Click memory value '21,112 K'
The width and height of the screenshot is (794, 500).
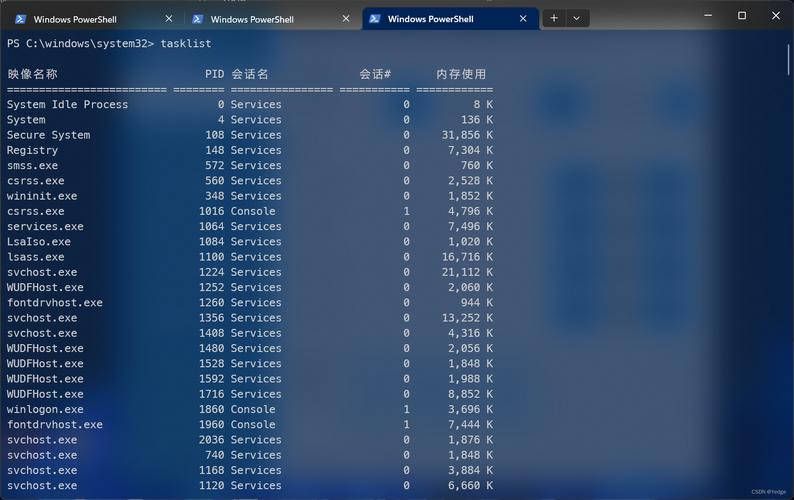[x=467, y=272]
